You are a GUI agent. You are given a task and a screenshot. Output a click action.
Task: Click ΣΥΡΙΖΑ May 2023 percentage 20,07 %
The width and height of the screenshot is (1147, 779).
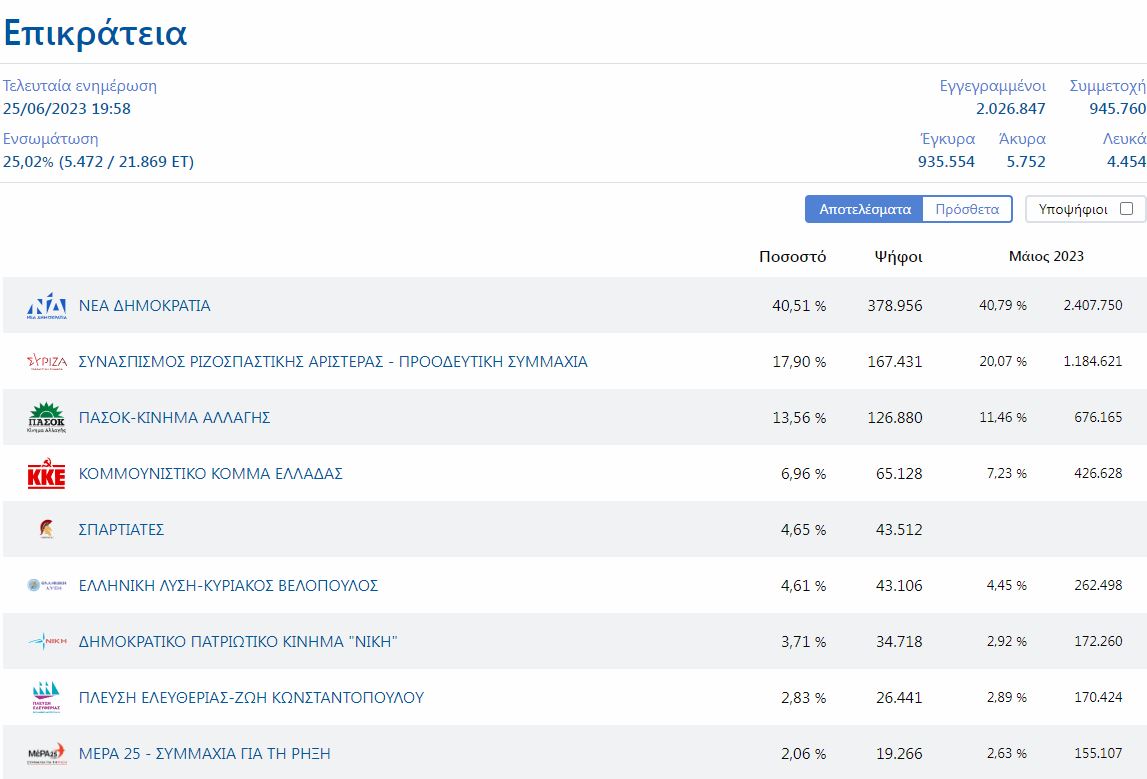tap(1003, 361)
